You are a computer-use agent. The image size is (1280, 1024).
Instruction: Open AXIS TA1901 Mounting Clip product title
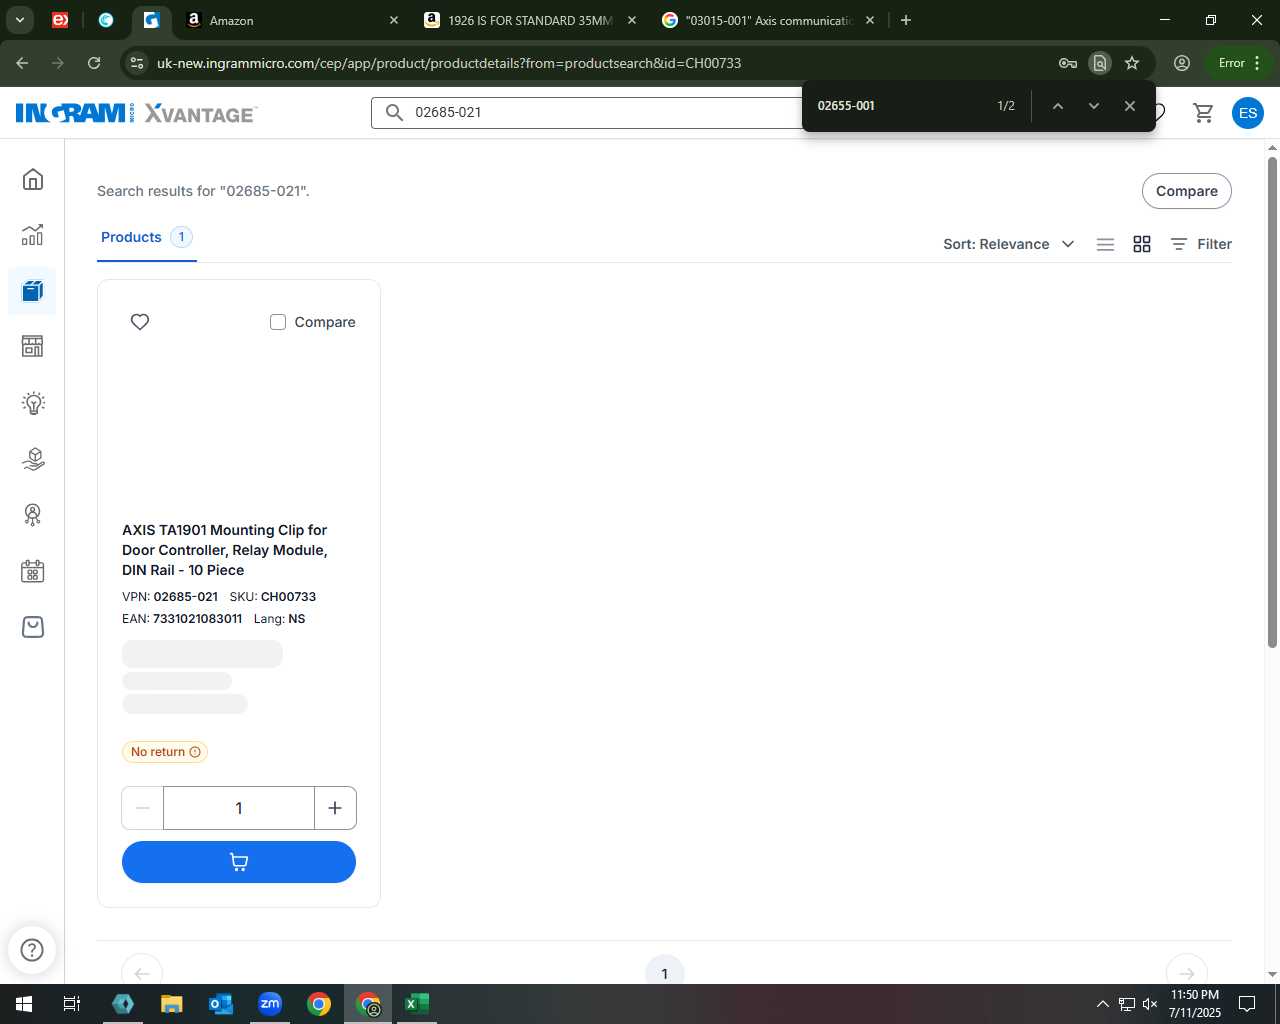(x=225, y=550)
